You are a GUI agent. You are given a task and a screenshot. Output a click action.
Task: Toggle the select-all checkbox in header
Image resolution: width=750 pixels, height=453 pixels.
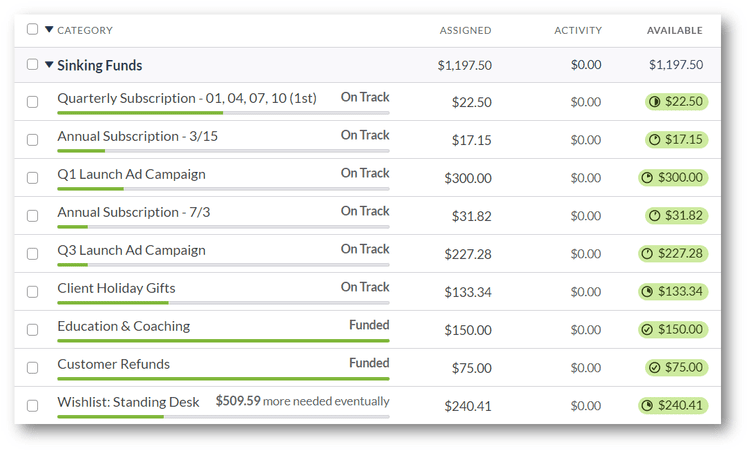pyautogui.click(x=33, y=30)
